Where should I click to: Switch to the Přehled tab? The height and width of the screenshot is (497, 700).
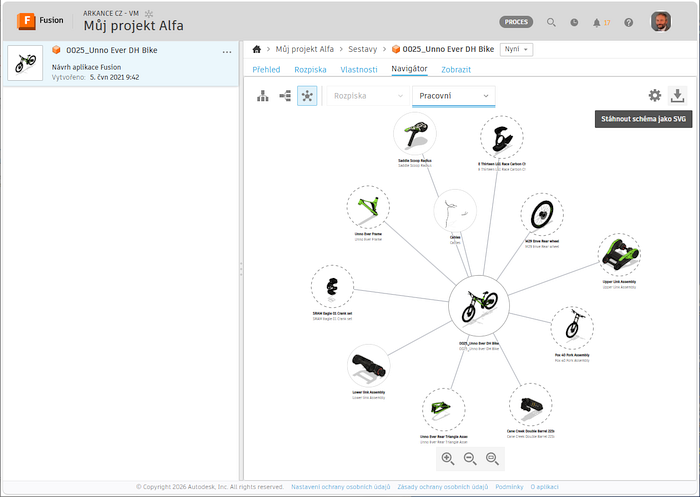click(x=267, y=70)
